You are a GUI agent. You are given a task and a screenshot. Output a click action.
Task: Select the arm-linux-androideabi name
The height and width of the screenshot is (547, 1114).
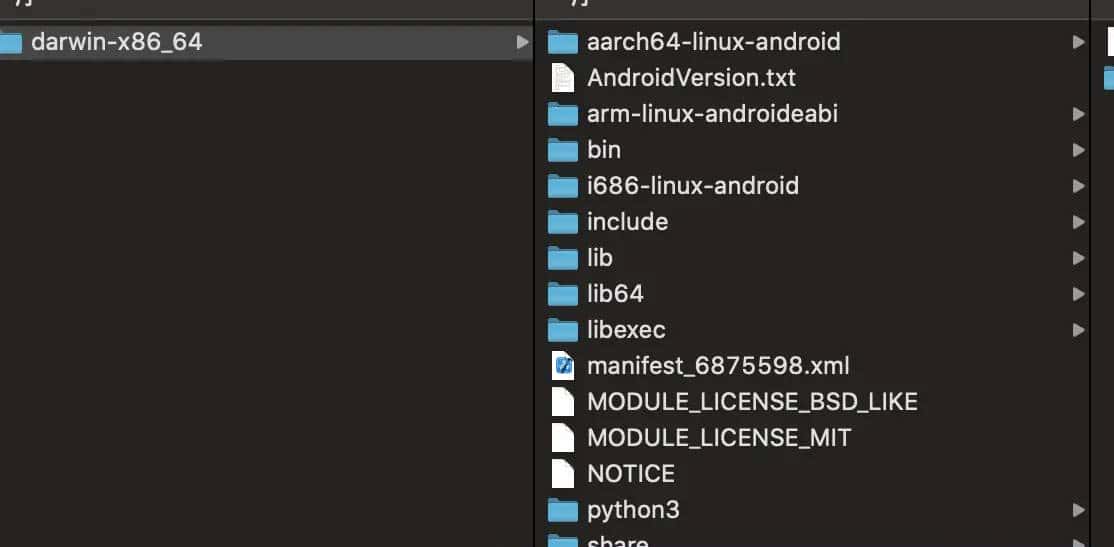point(713,114)
